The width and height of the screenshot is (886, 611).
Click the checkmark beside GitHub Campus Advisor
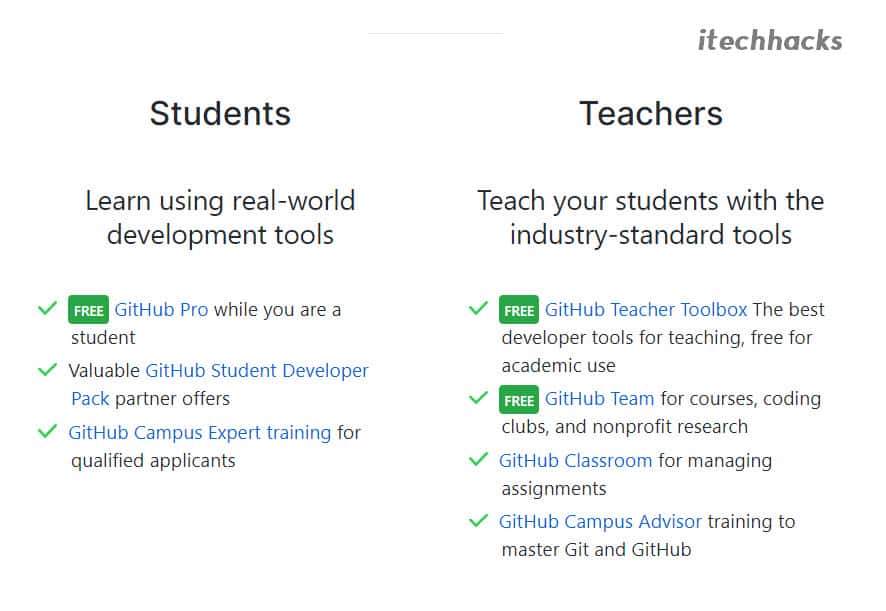coord(478,520)
